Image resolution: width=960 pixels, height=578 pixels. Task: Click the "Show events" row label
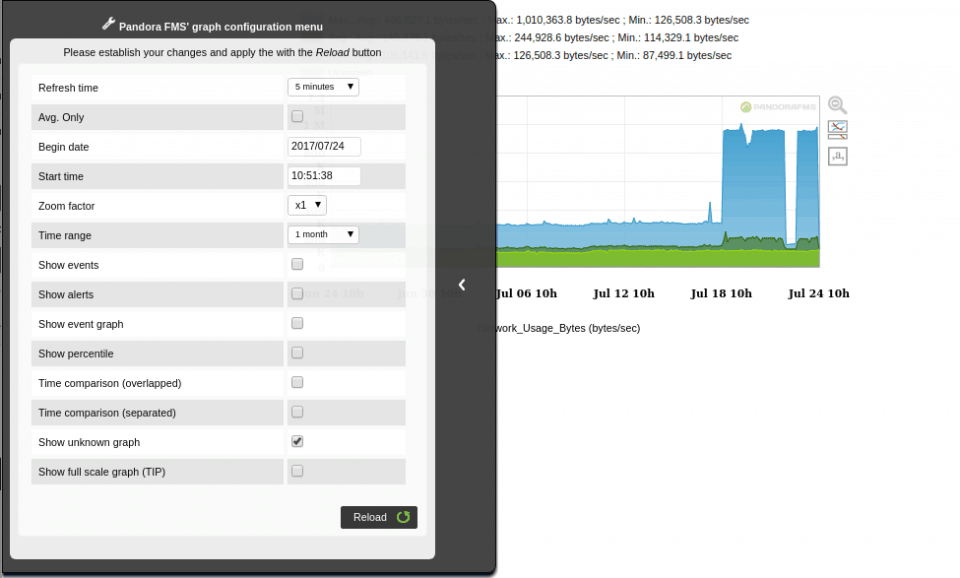tap(69, 265)
